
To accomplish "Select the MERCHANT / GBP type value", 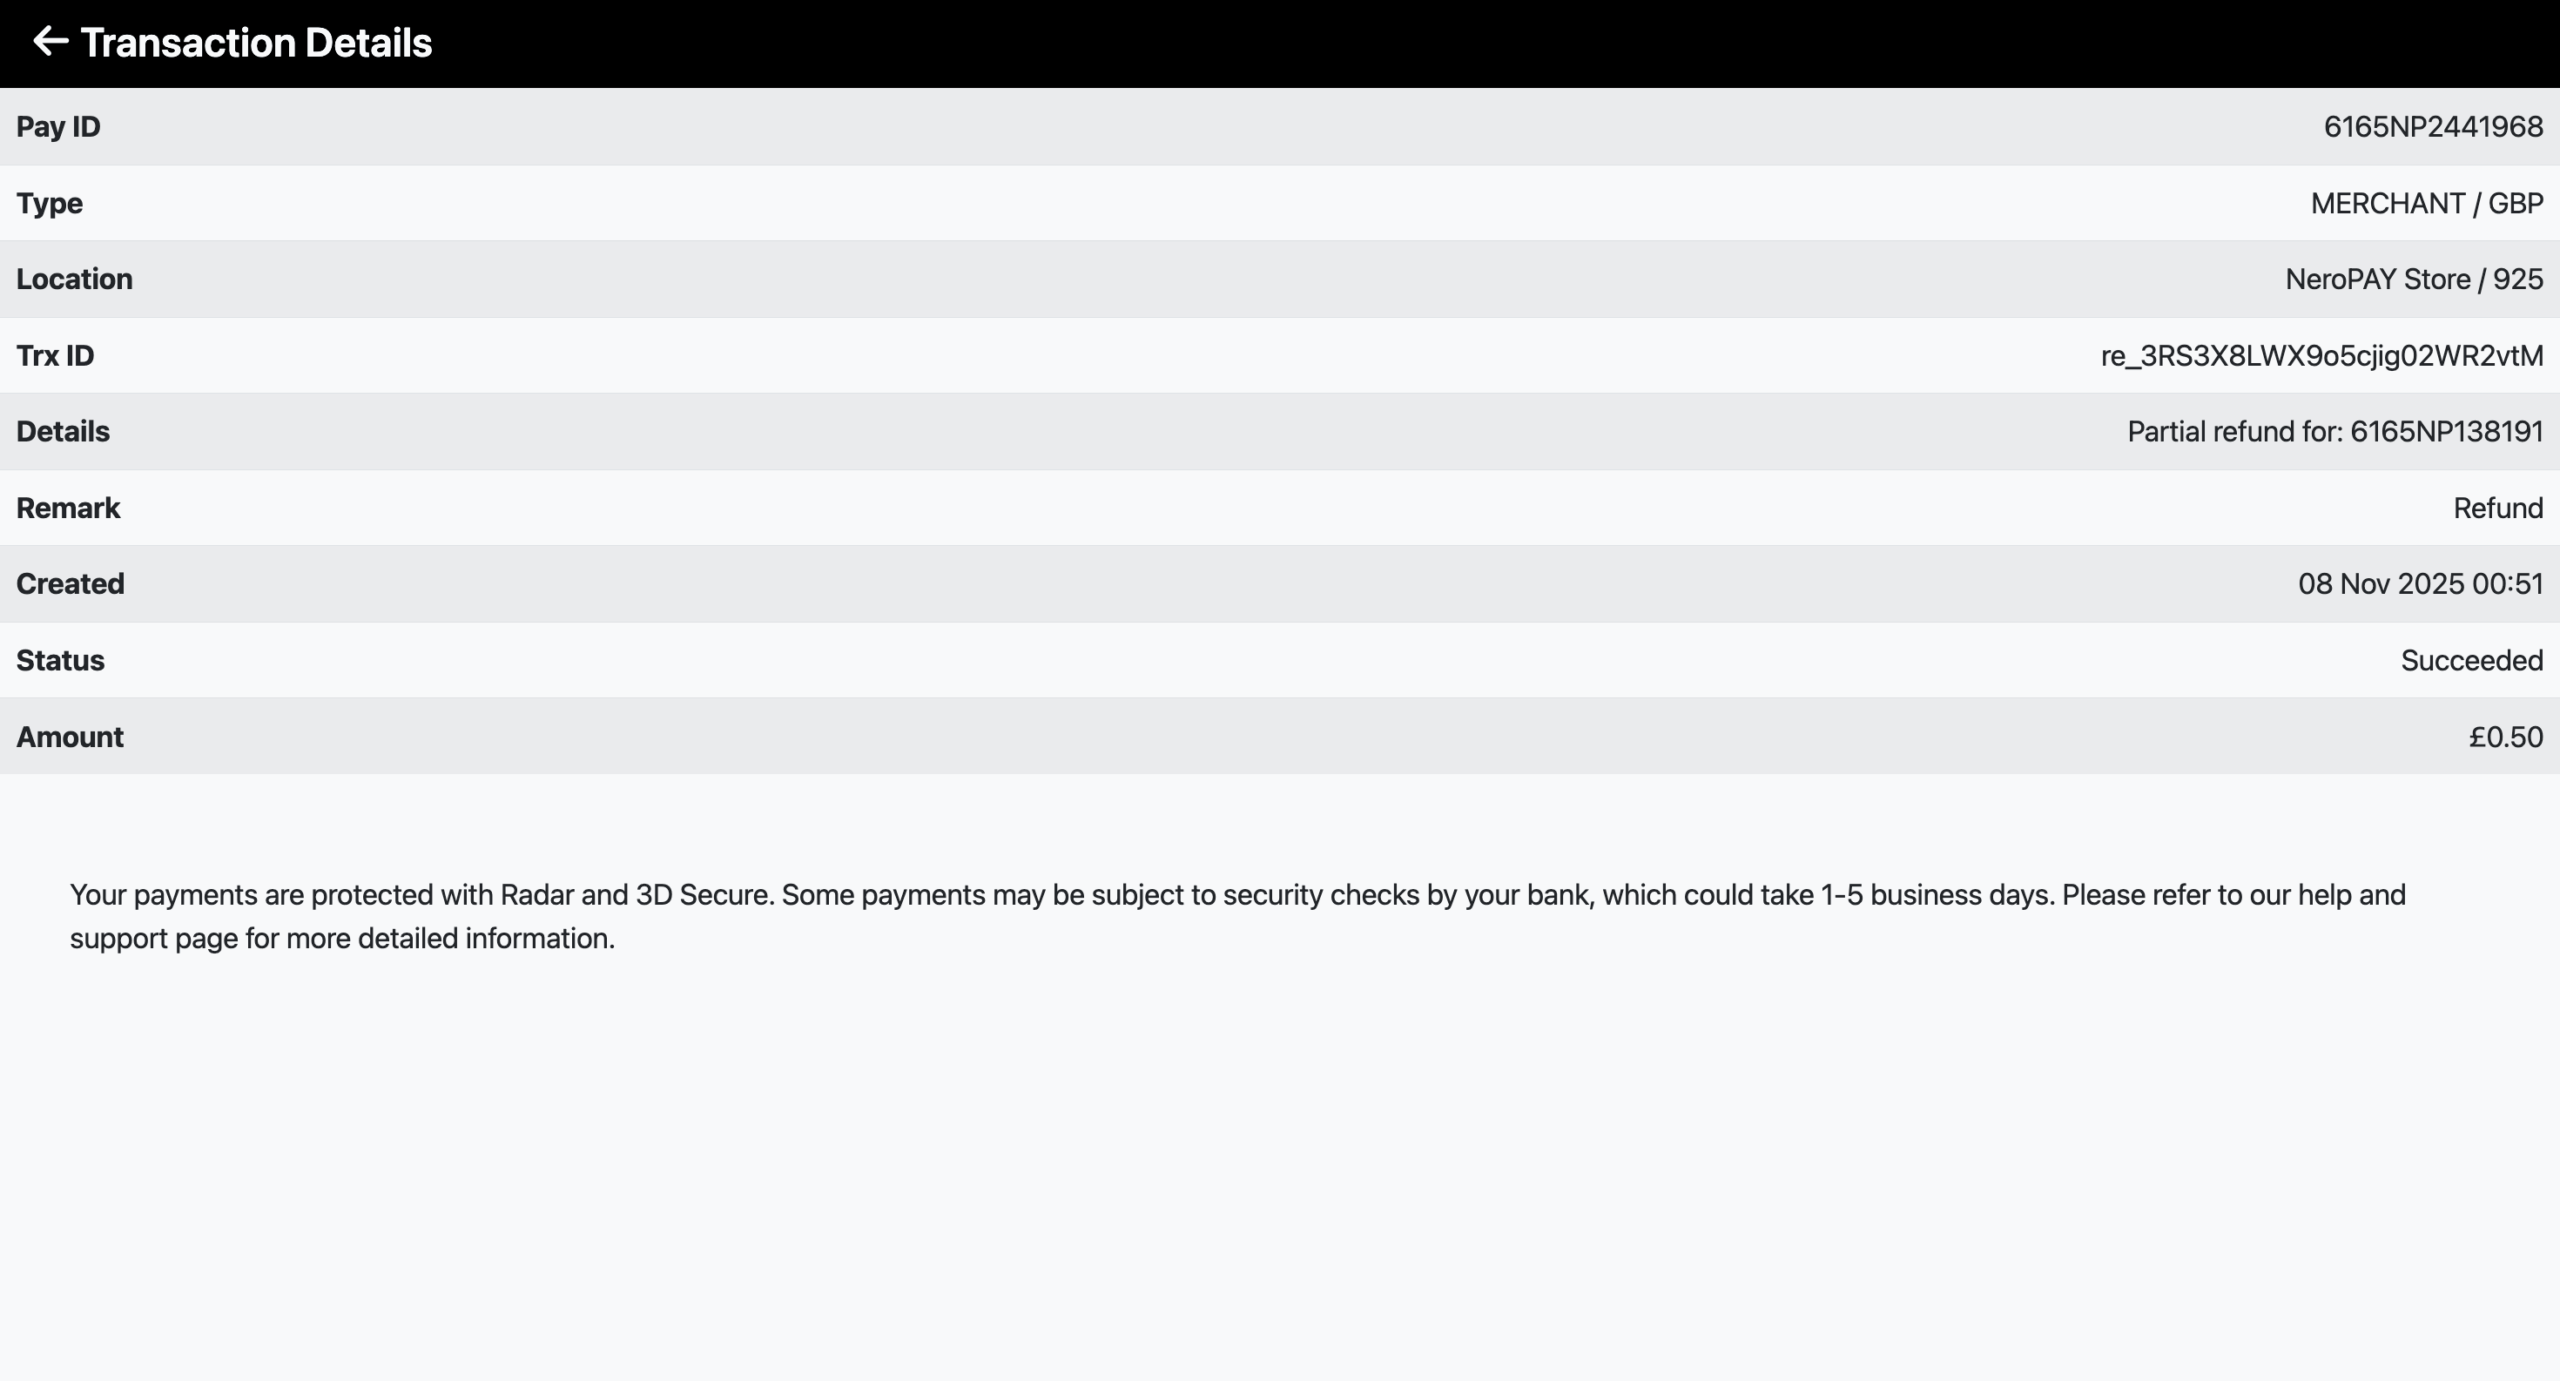I will pos(2426,203).
